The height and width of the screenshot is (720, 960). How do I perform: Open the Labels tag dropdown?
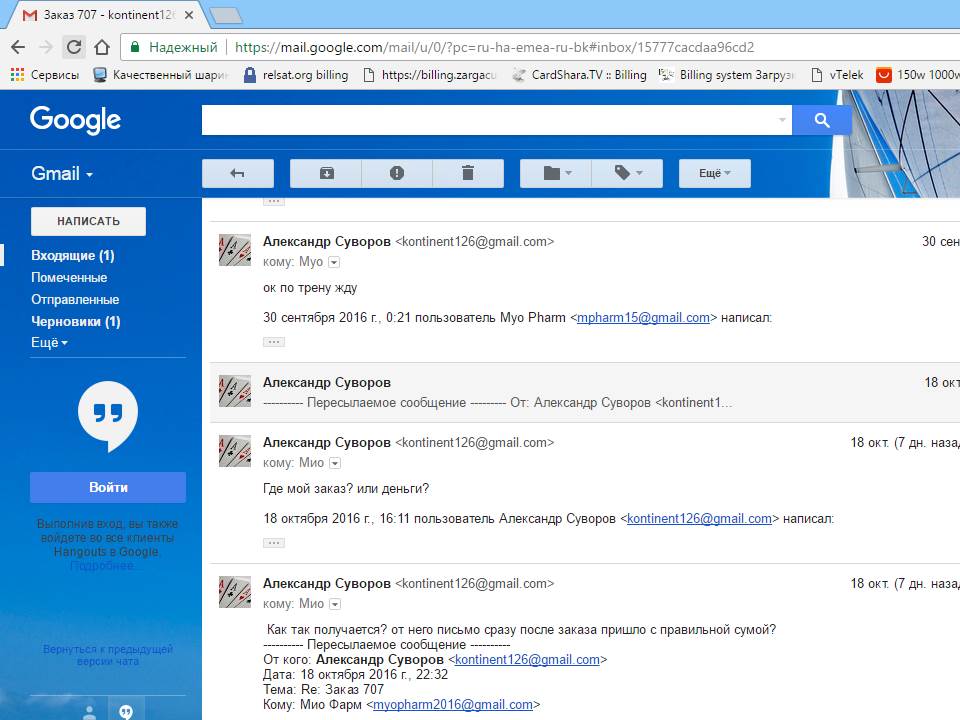point(627,173)
